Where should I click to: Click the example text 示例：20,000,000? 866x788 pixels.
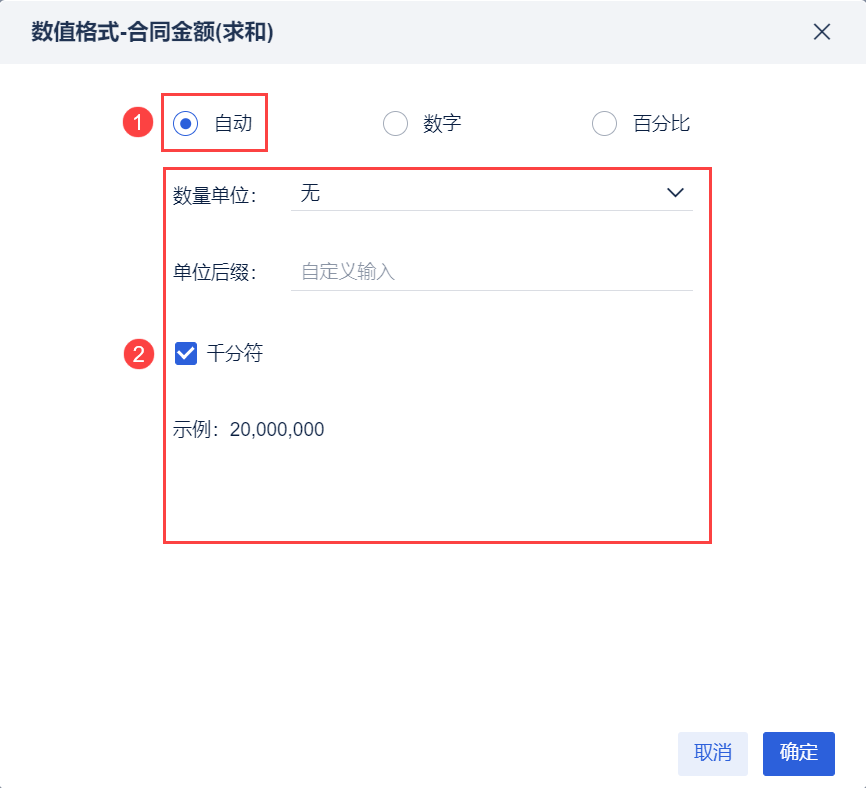(249, 430)
